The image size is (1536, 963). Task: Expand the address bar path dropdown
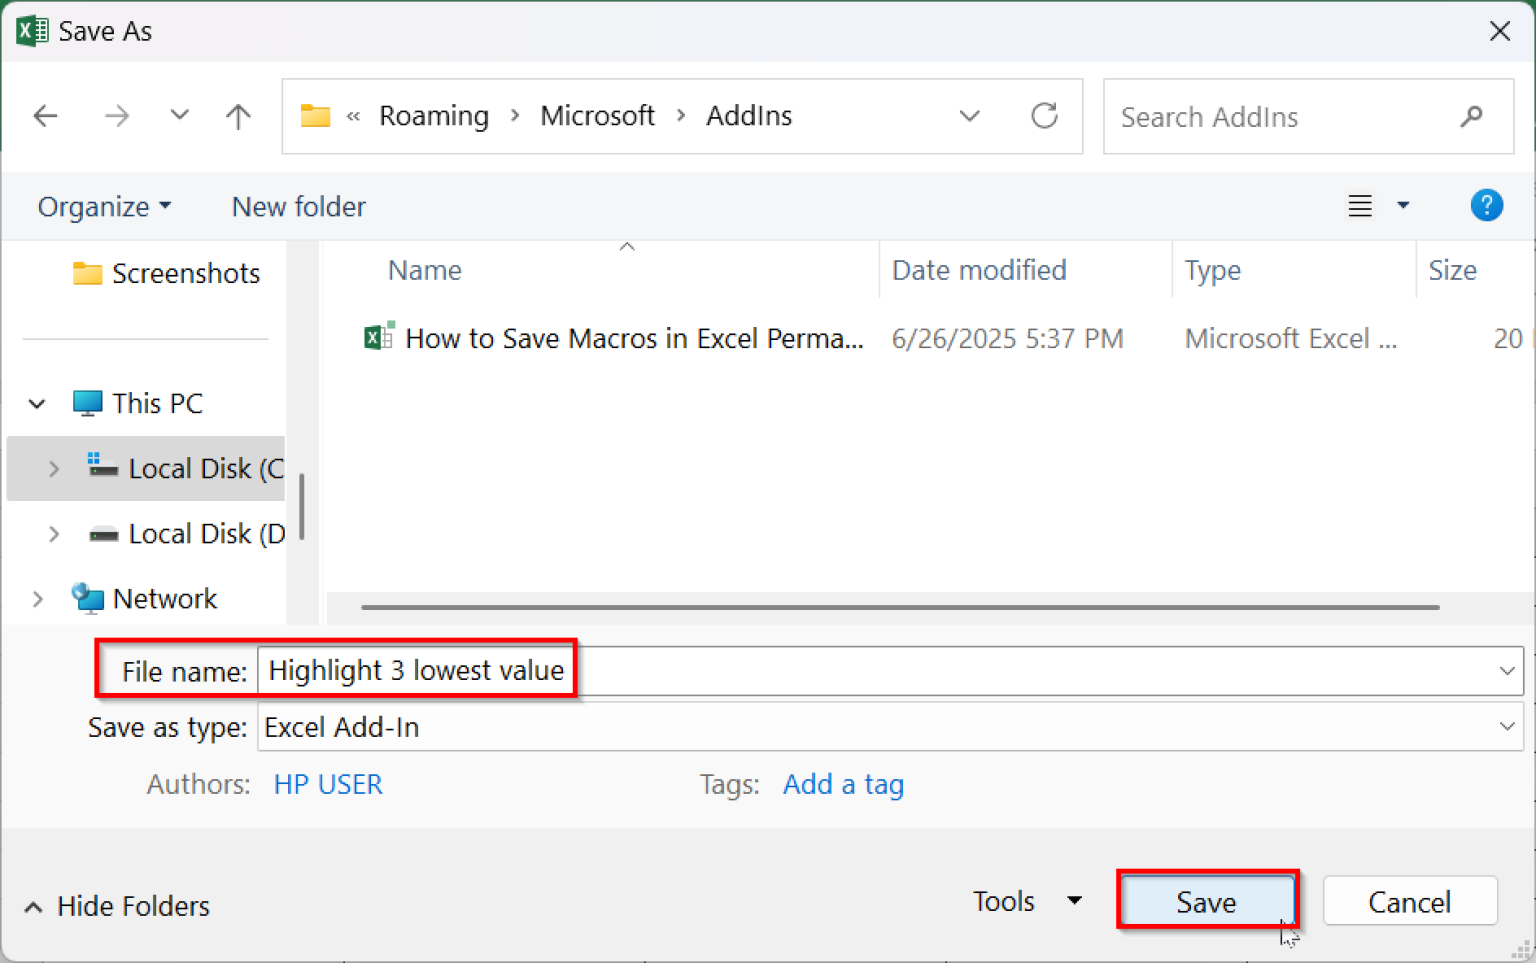click(969, 116)
